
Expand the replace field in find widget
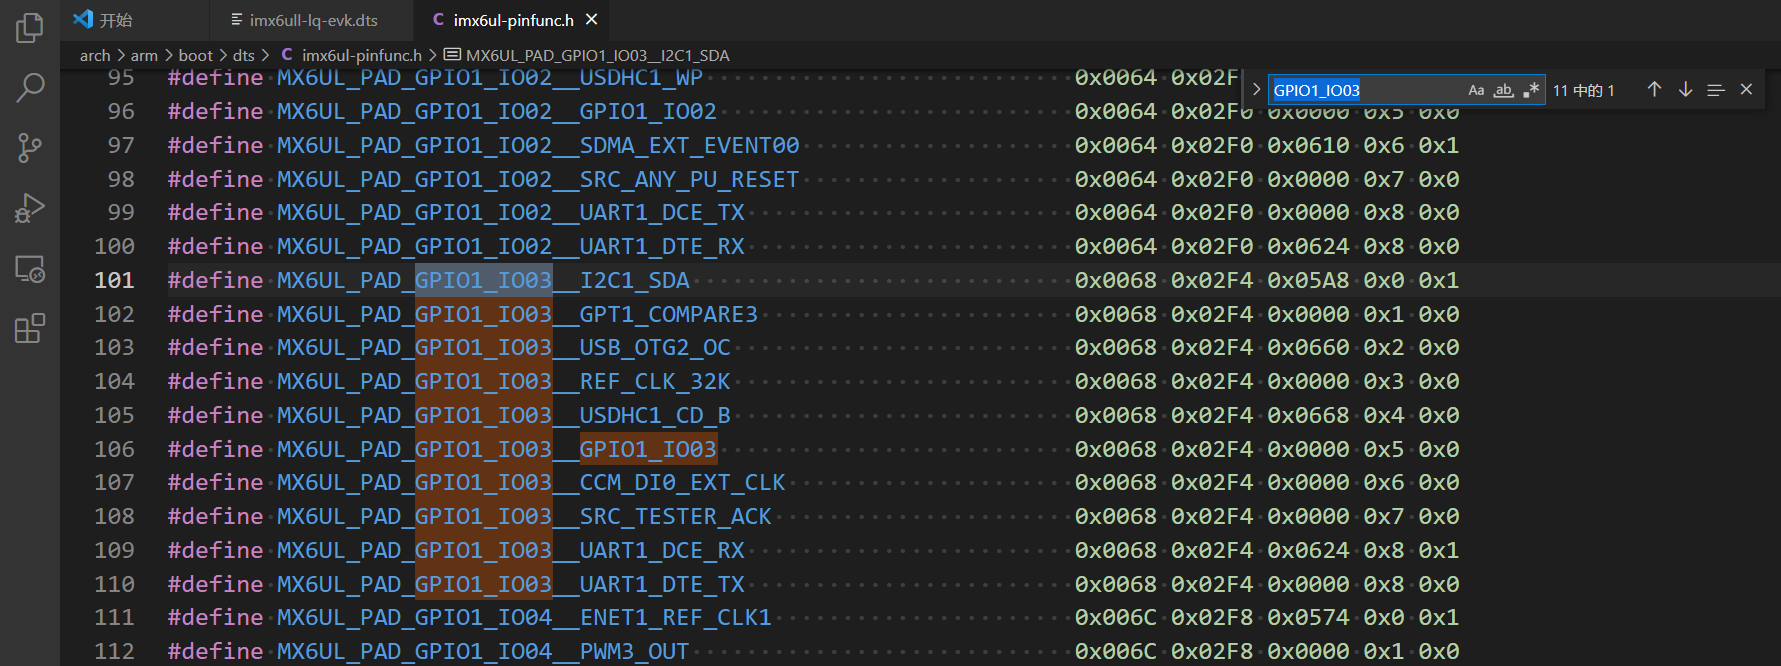tap(1256, 89)
